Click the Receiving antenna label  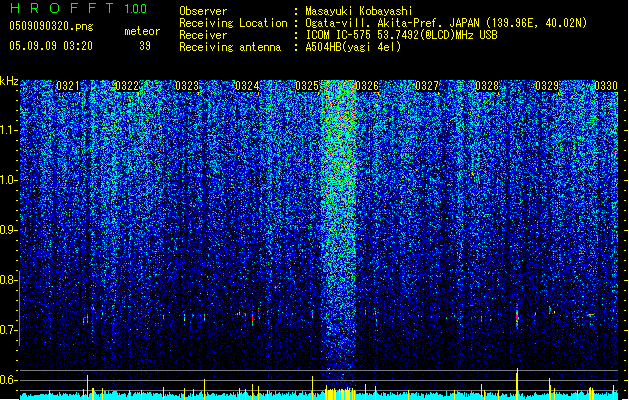(x=230, y=47)
